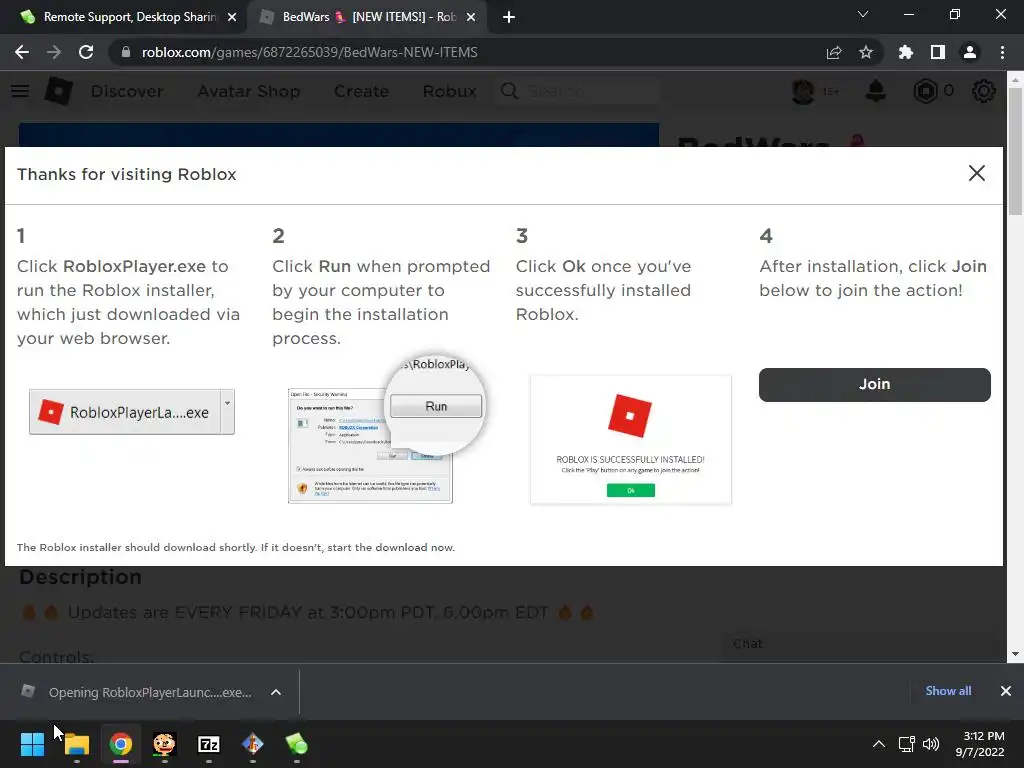The width and height of the screenshot is (1024, 768).
Task: Open the Create menu item
Action: [x=361, y=91]
